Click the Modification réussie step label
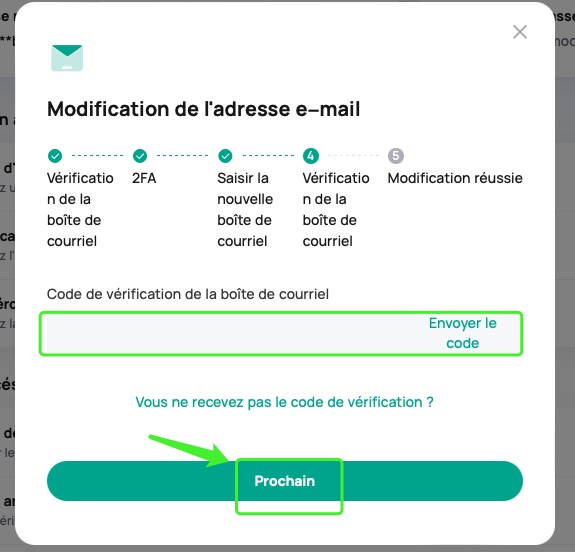Image resolution: width=575 pixels, height=552 pixels. tap(455, 178)
